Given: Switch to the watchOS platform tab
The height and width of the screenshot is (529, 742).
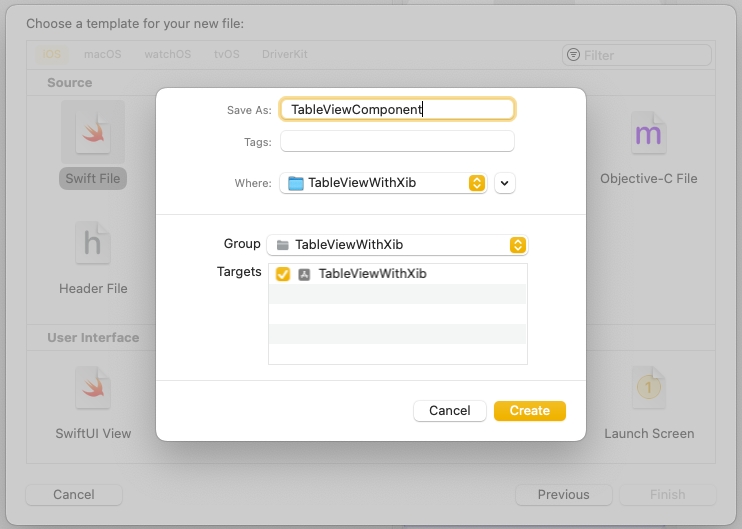Looking at the screenshot, I should (x=166, y=55).
